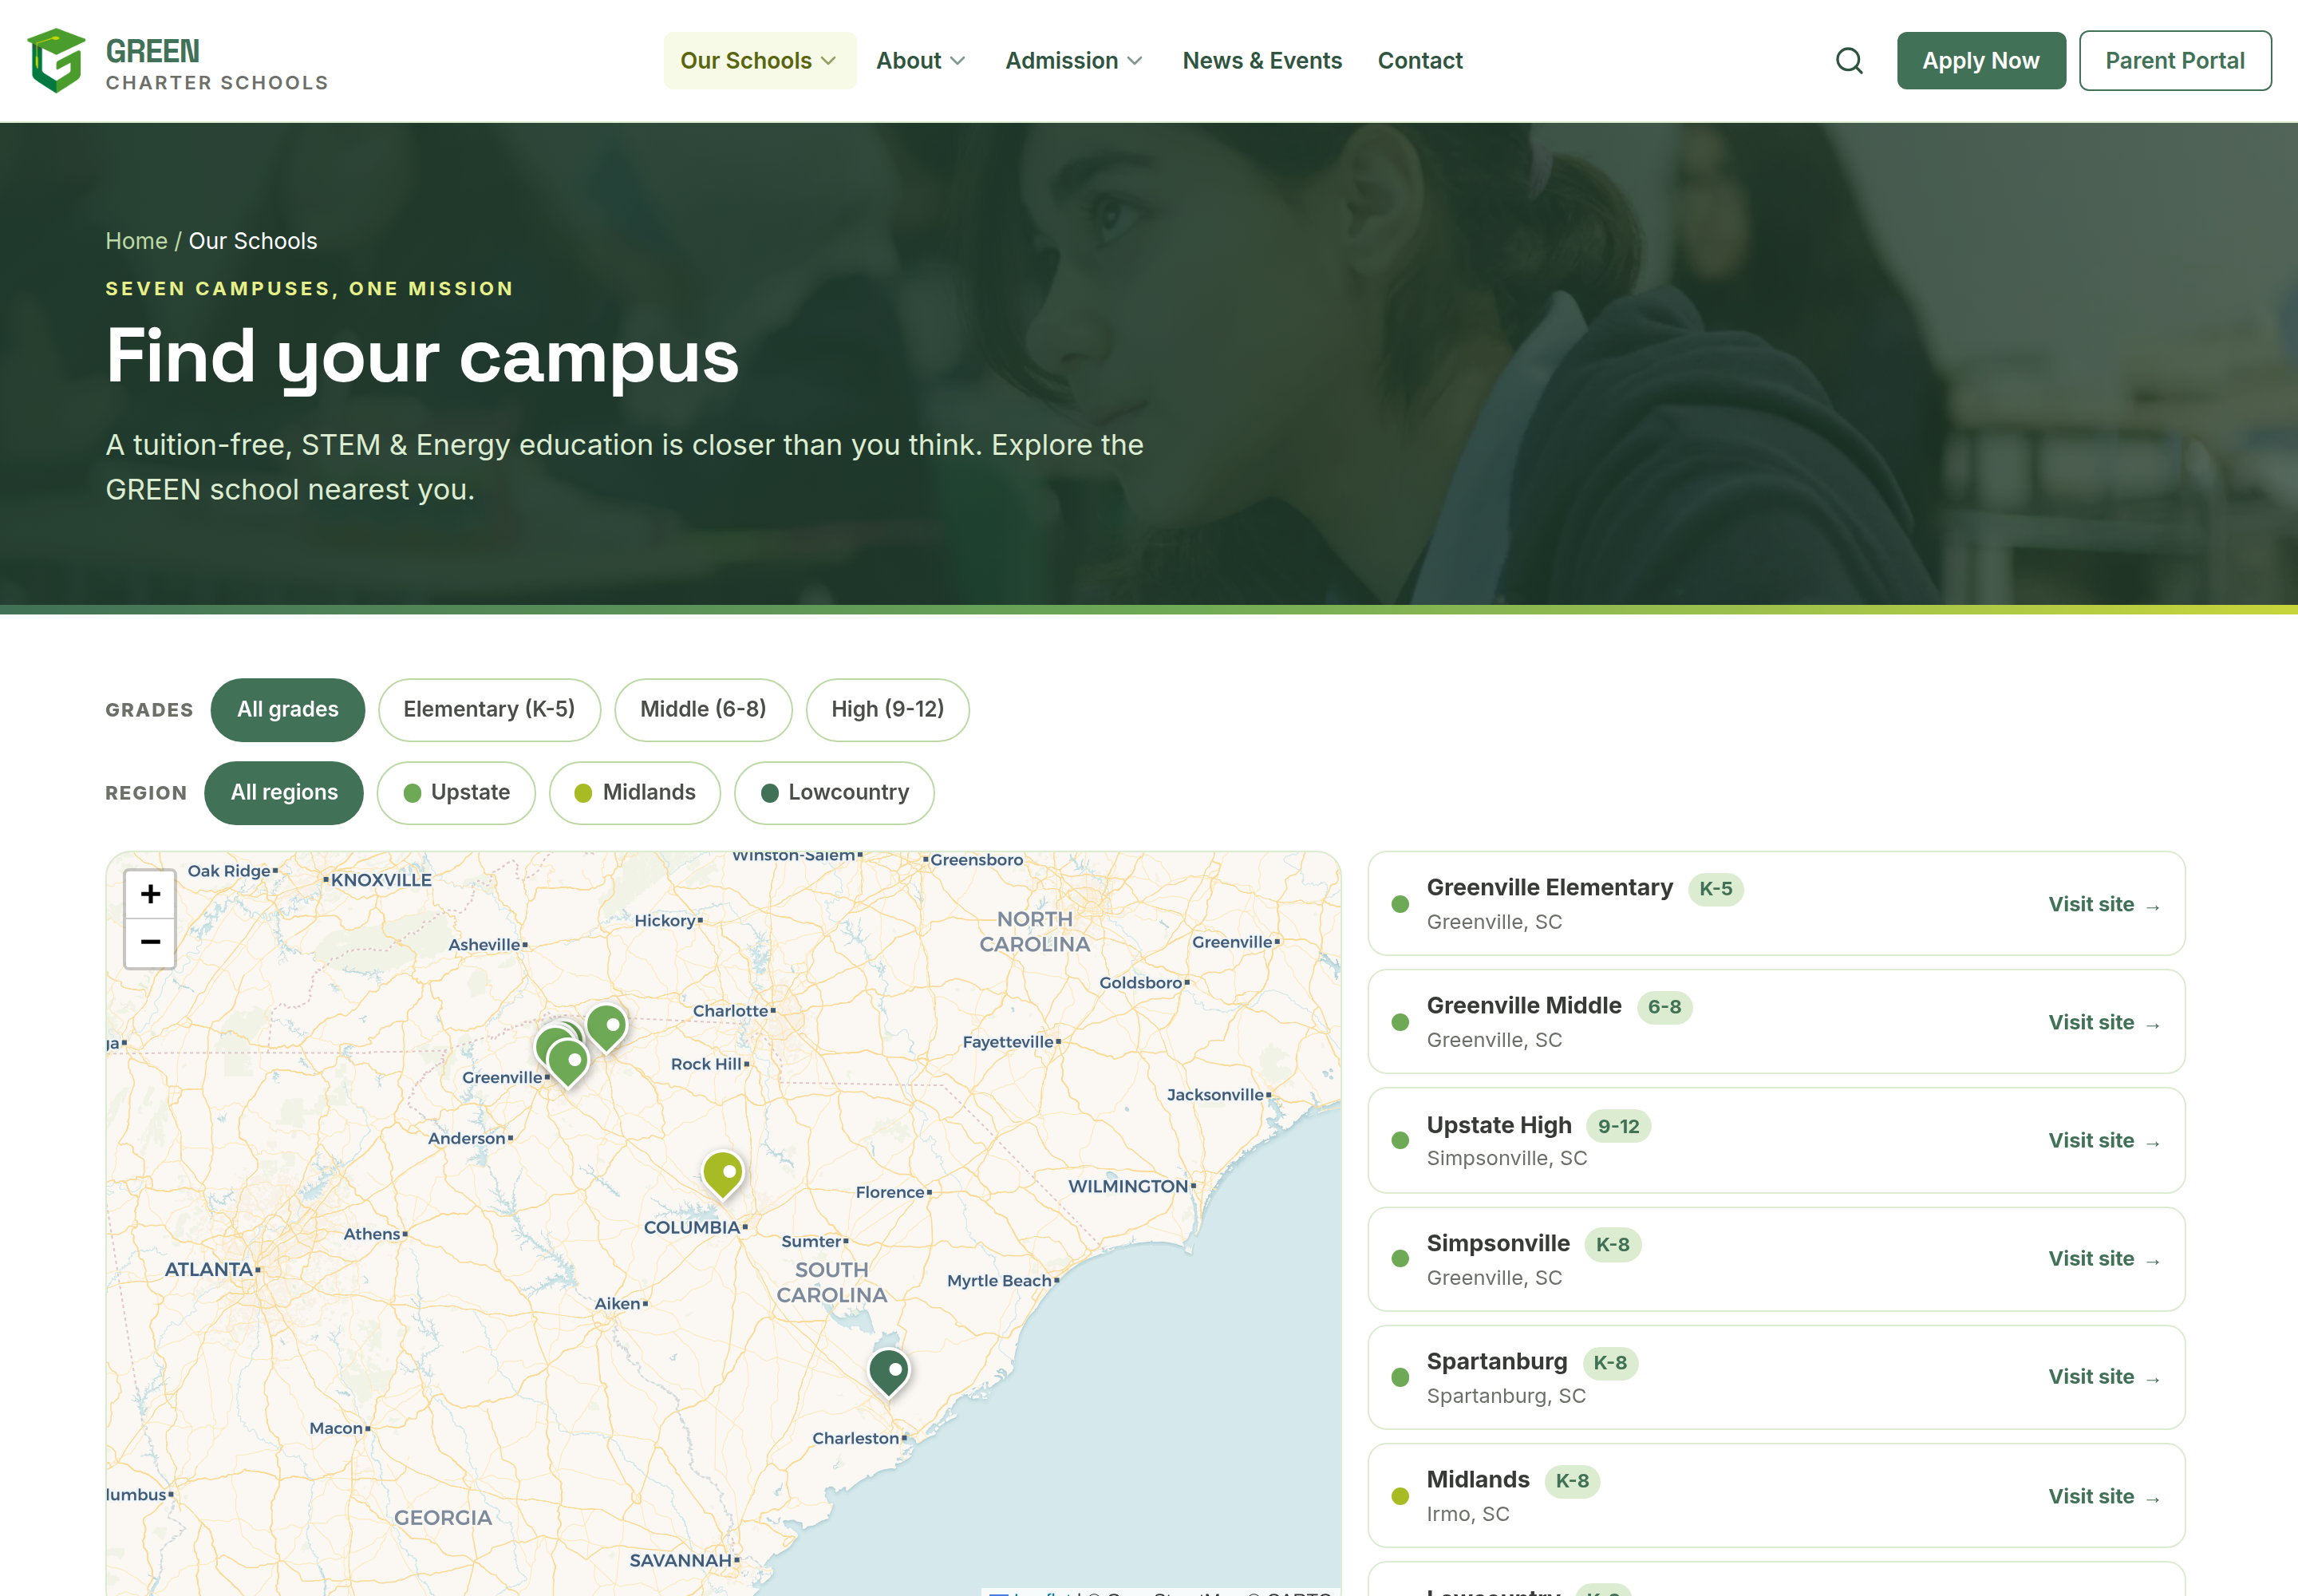Zoom out on the map

[150, 943]
